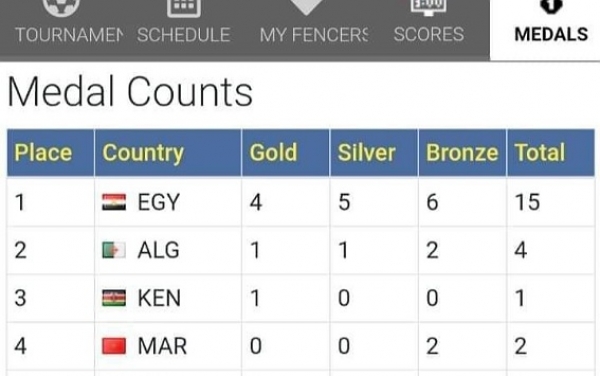600x376 pixels.
Task: Select the MEDALS tab label
Action: [x=551, y=34]
